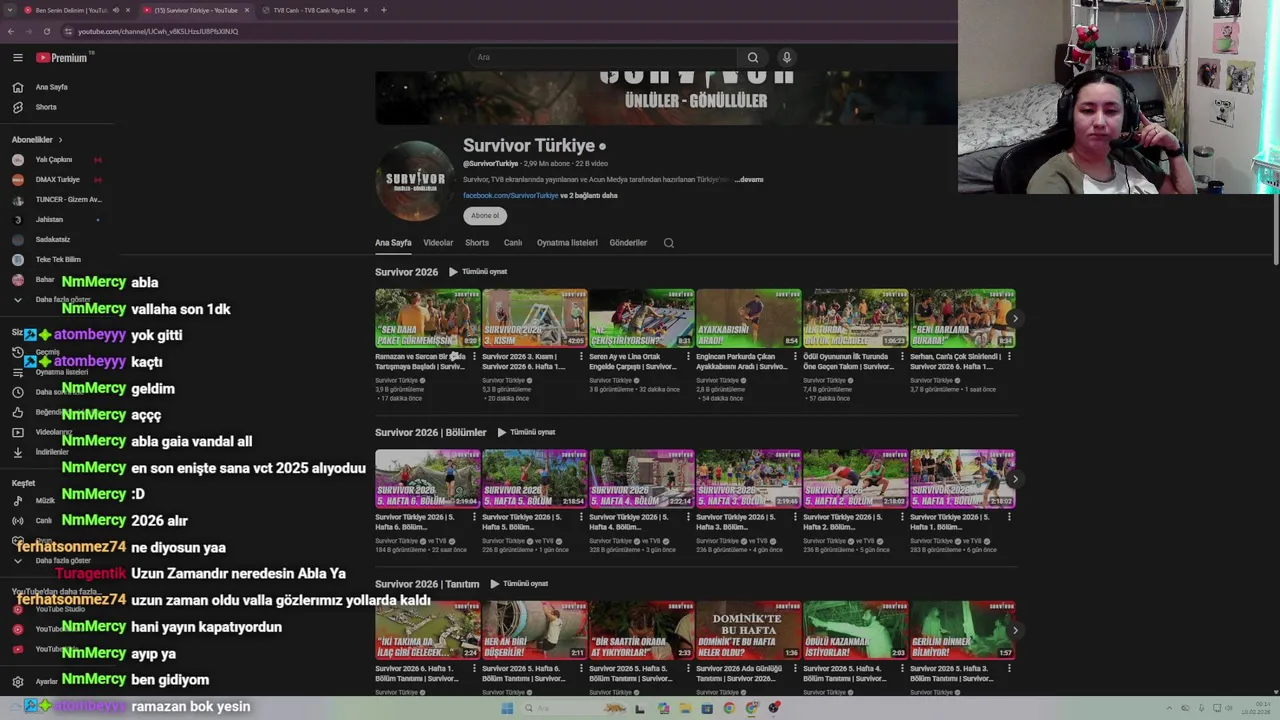Switch to the Gönderiler tab
The image size is (1280, 720).
(x=628, y=243)
